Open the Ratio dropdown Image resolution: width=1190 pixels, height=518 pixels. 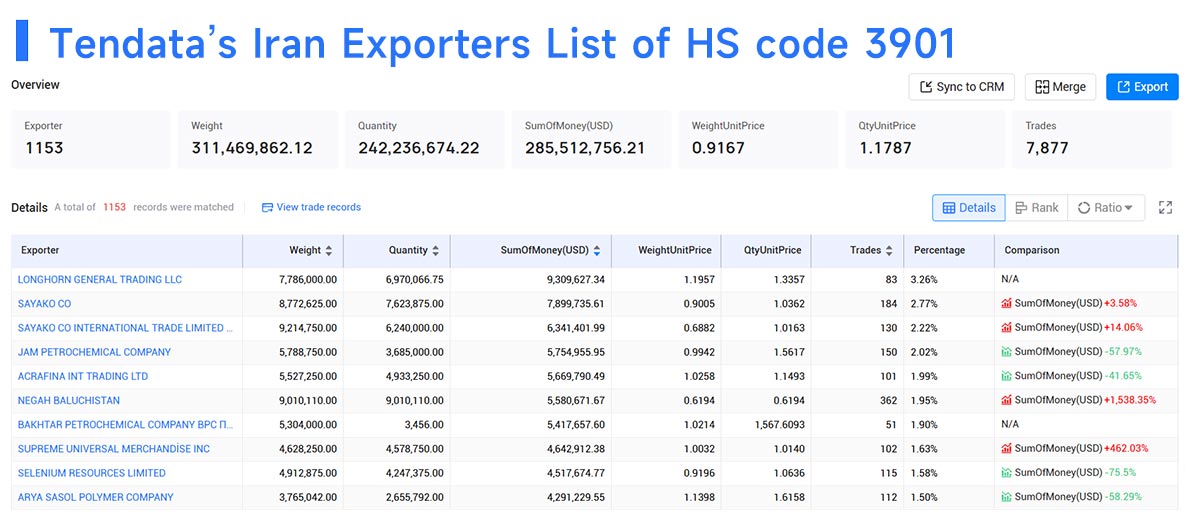click(1106, 208)
